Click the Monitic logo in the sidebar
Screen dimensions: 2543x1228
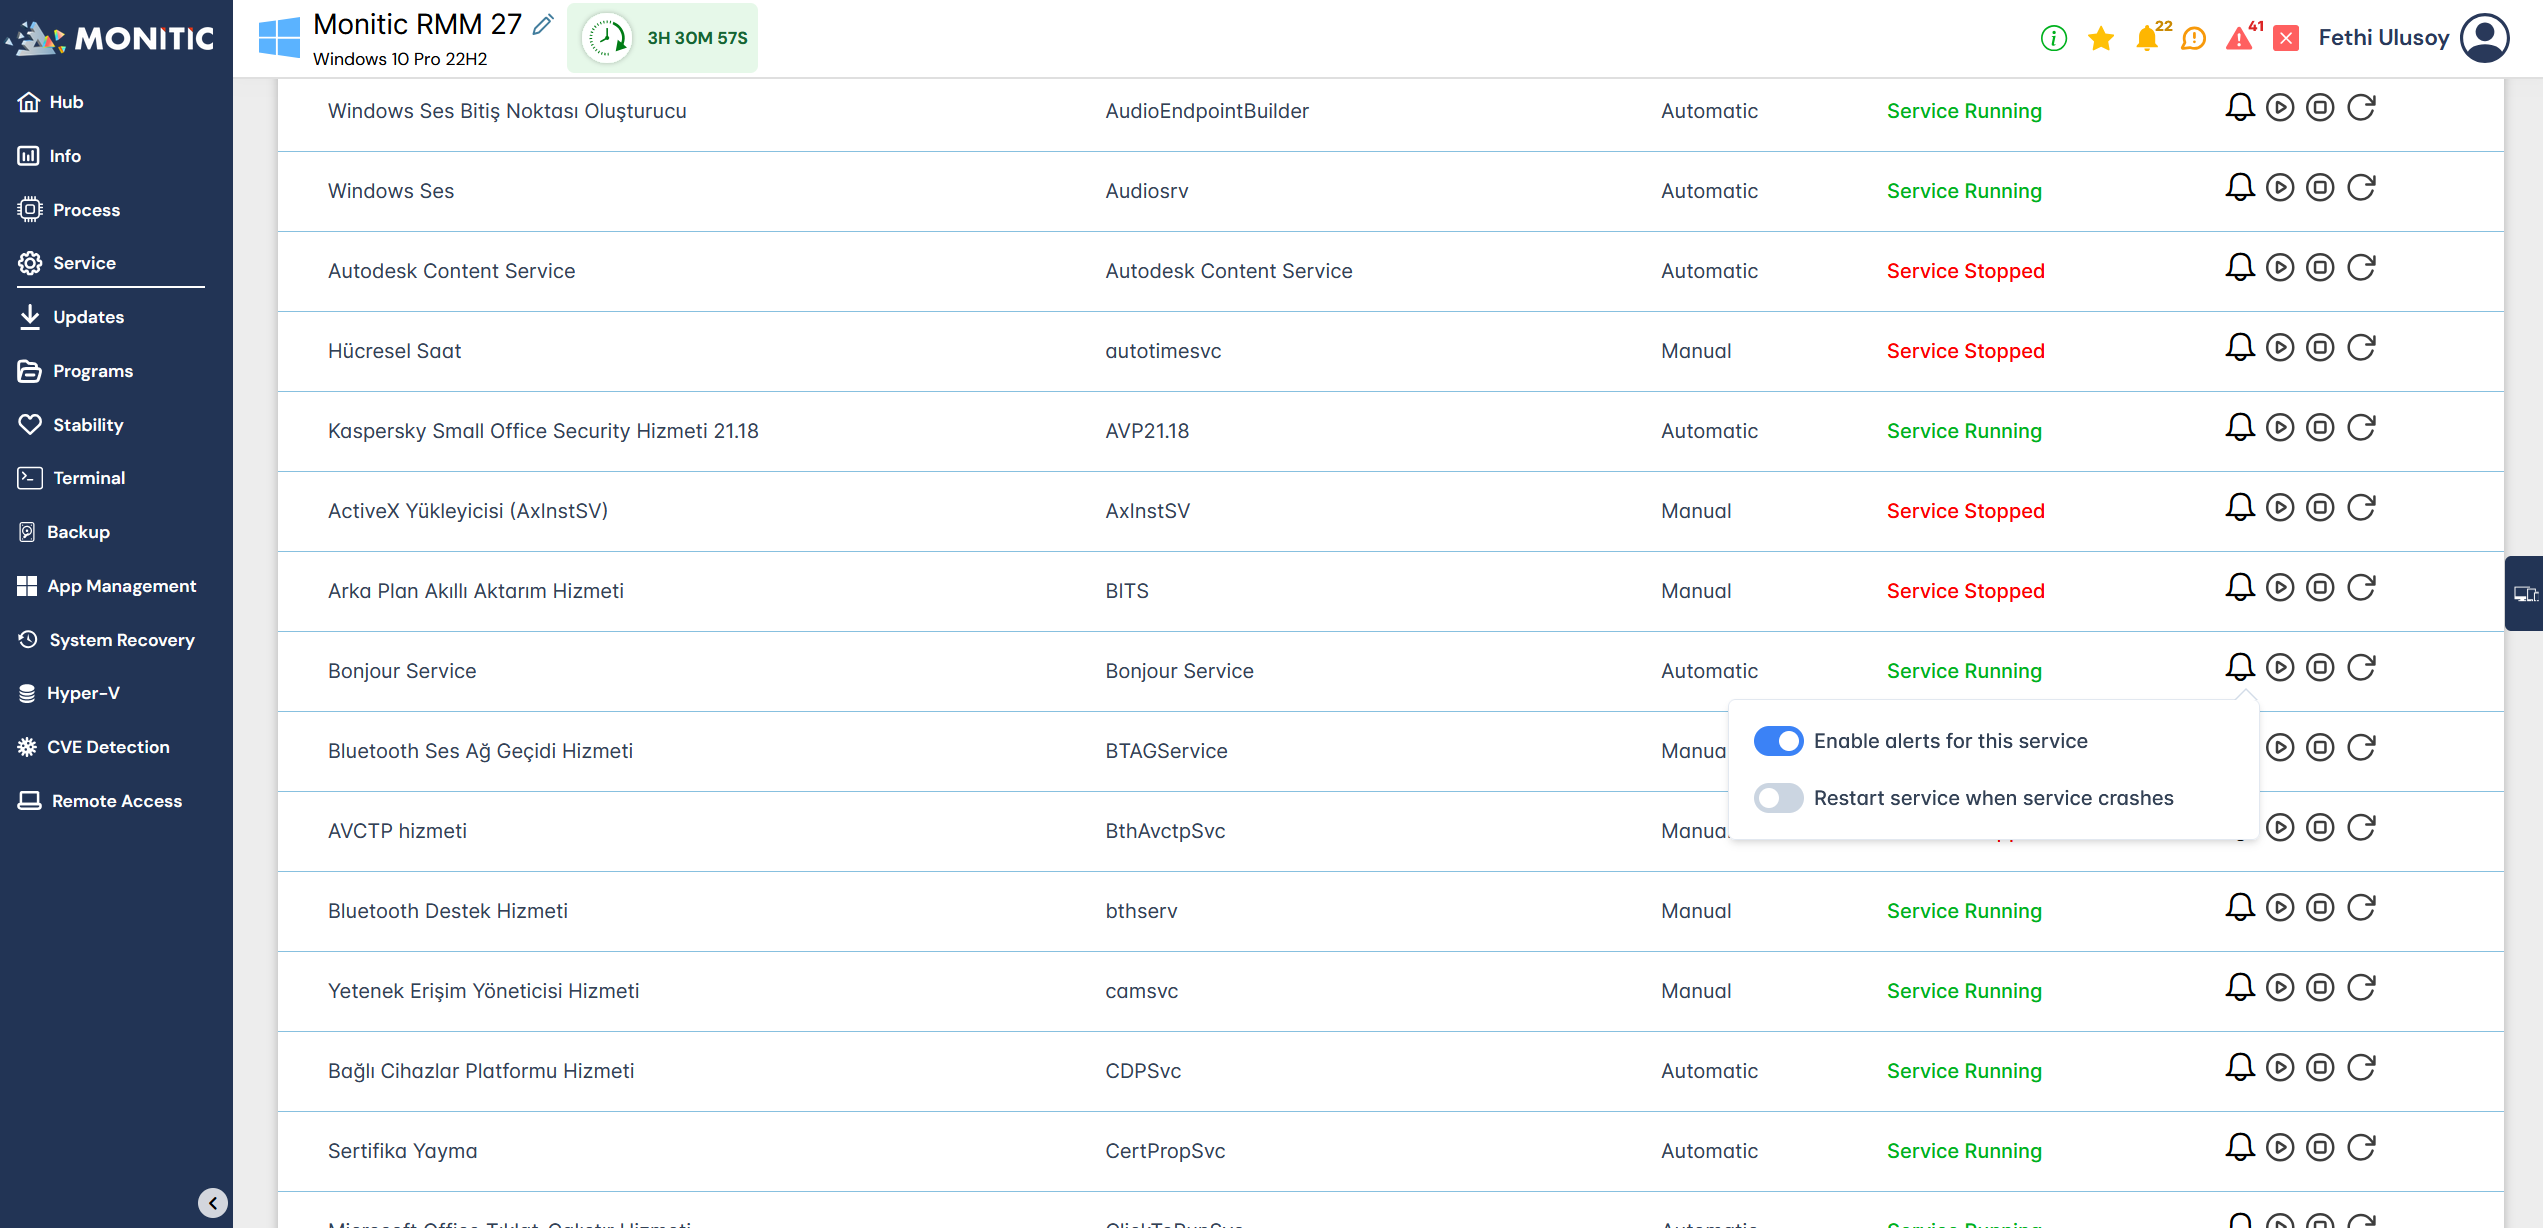(112, 38)
